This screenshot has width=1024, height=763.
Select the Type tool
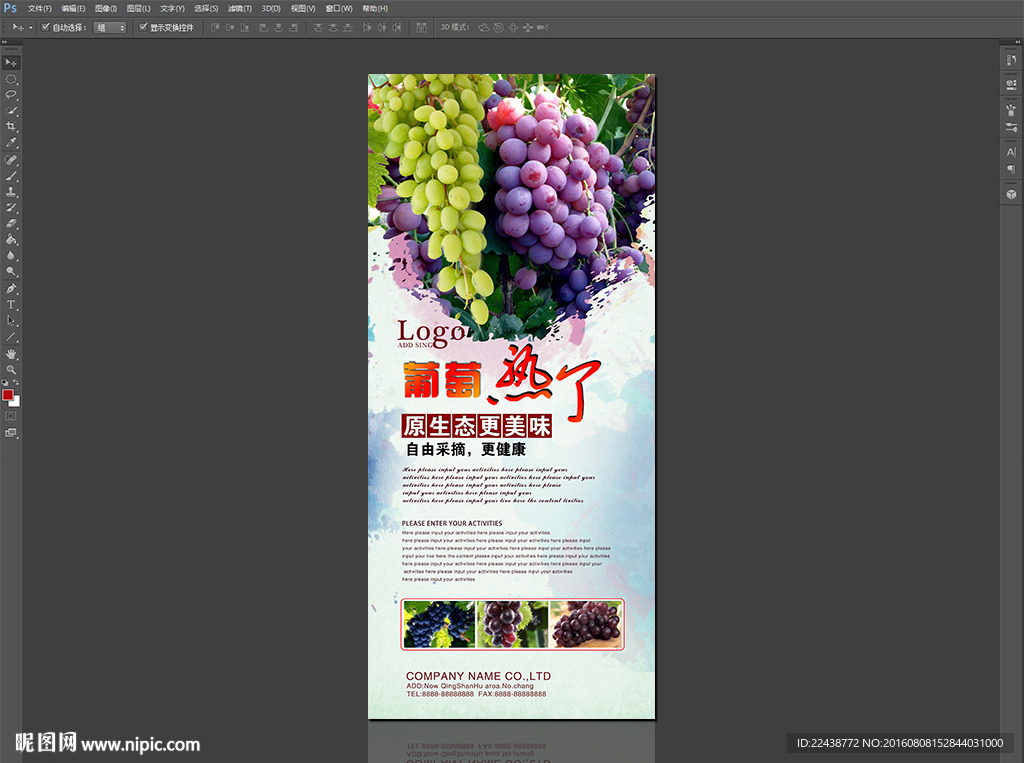[11, 304]
